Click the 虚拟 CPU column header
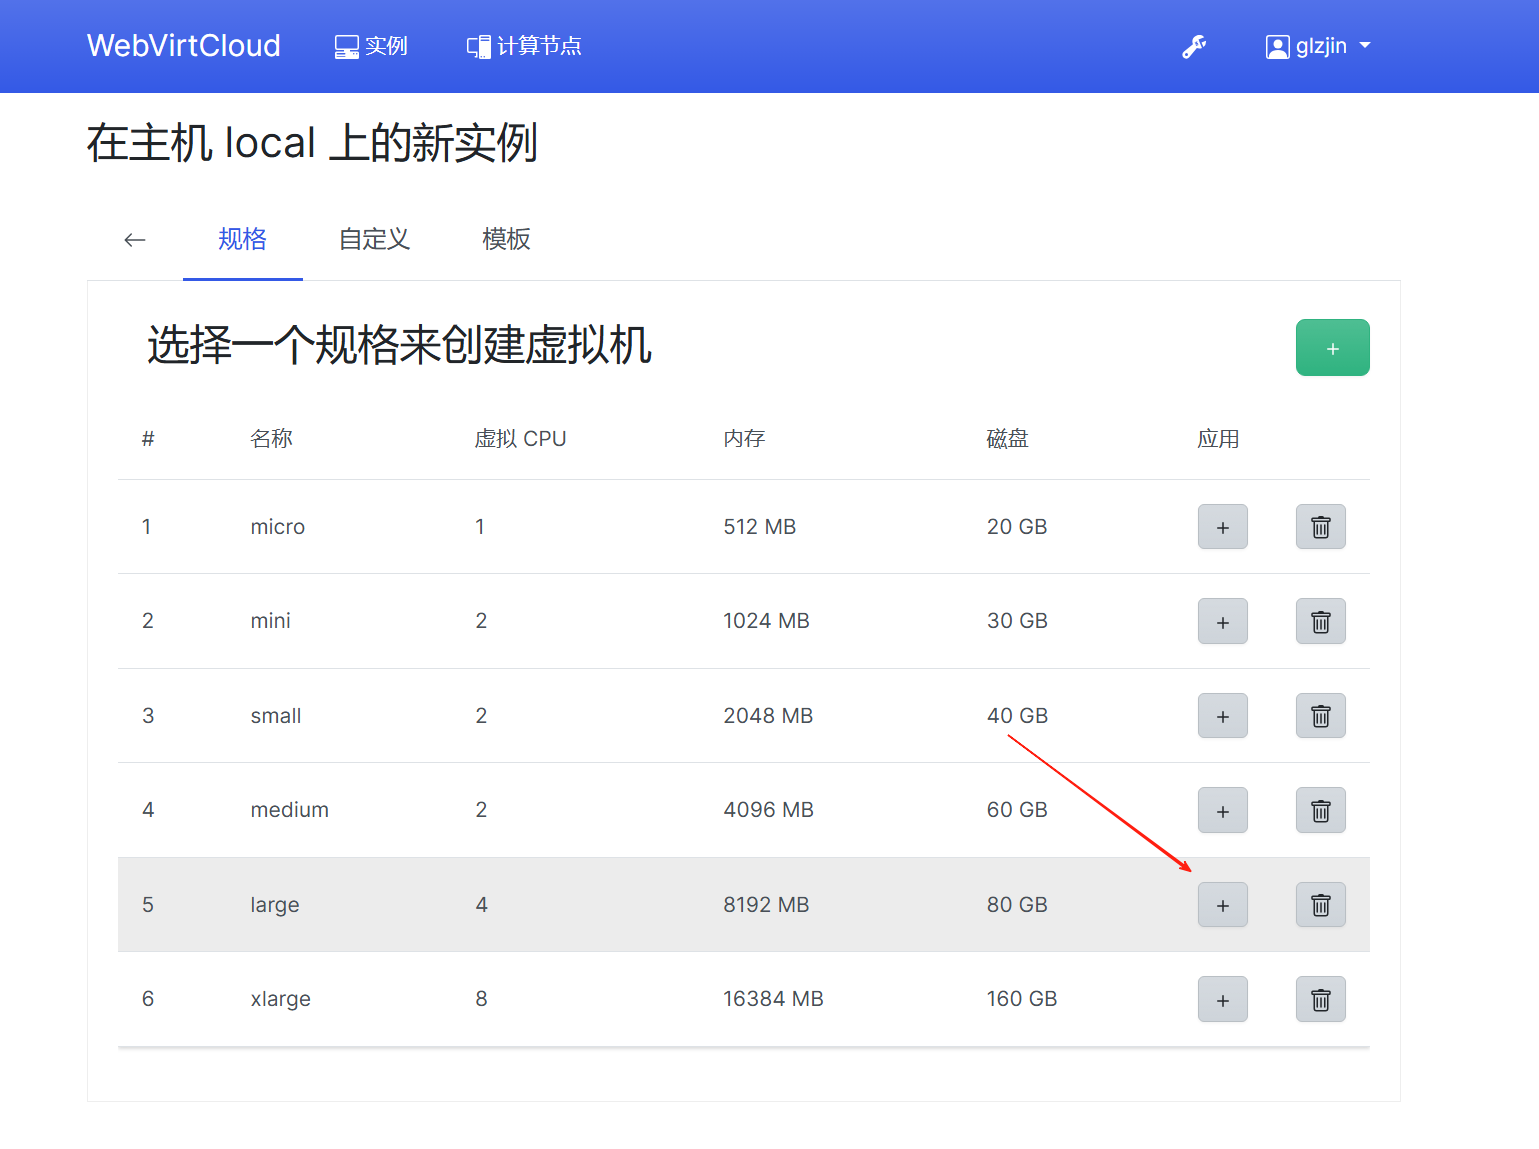 pyautogui.click(x=520, y=439)
